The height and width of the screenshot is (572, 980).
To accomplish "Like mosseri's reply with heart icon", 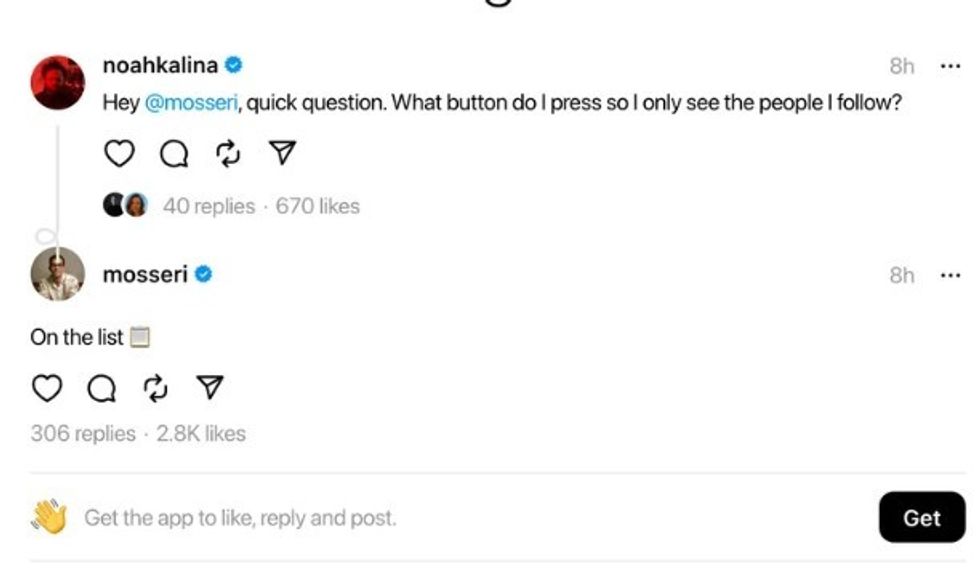I will 47,388.
